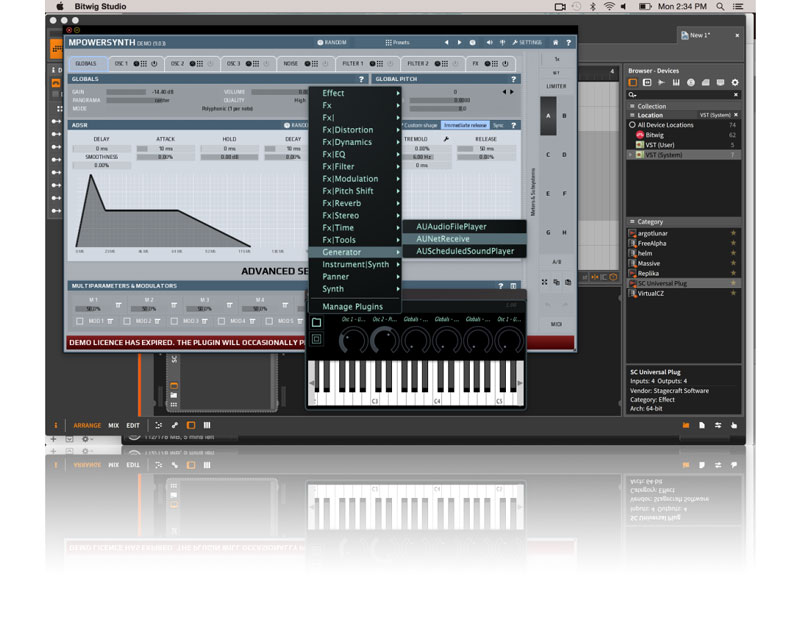Select the Bitwig device location

(x=684, y=135)
